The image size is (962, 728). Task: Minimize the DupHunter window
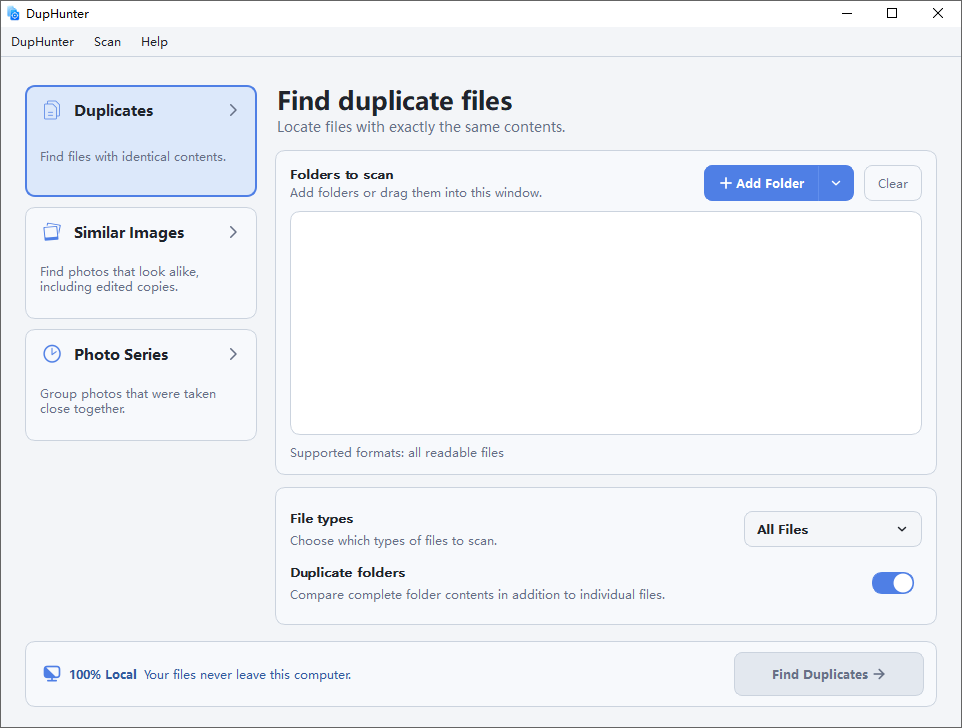click(847, 13)
